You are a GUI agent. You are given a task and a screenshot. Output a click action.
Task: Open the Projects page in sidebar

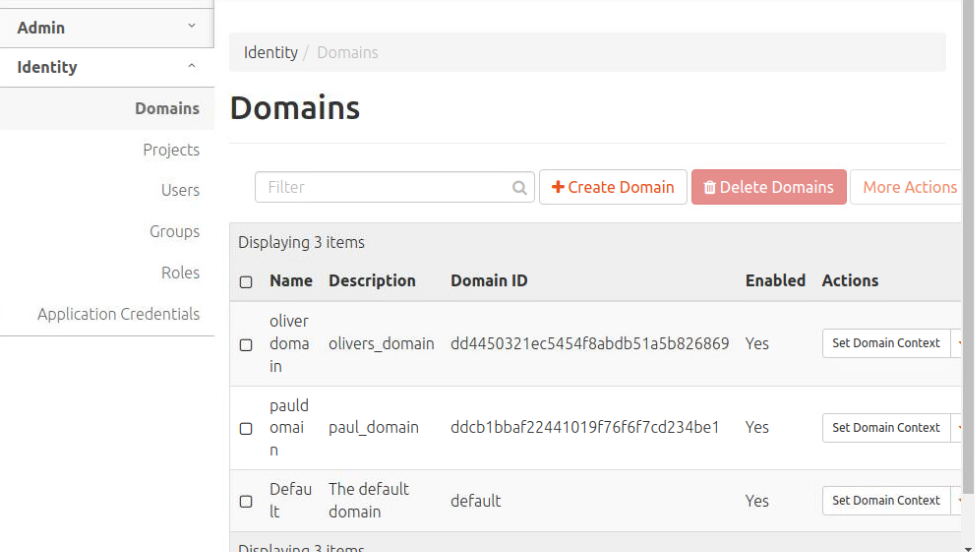click(x=171, y=150)
